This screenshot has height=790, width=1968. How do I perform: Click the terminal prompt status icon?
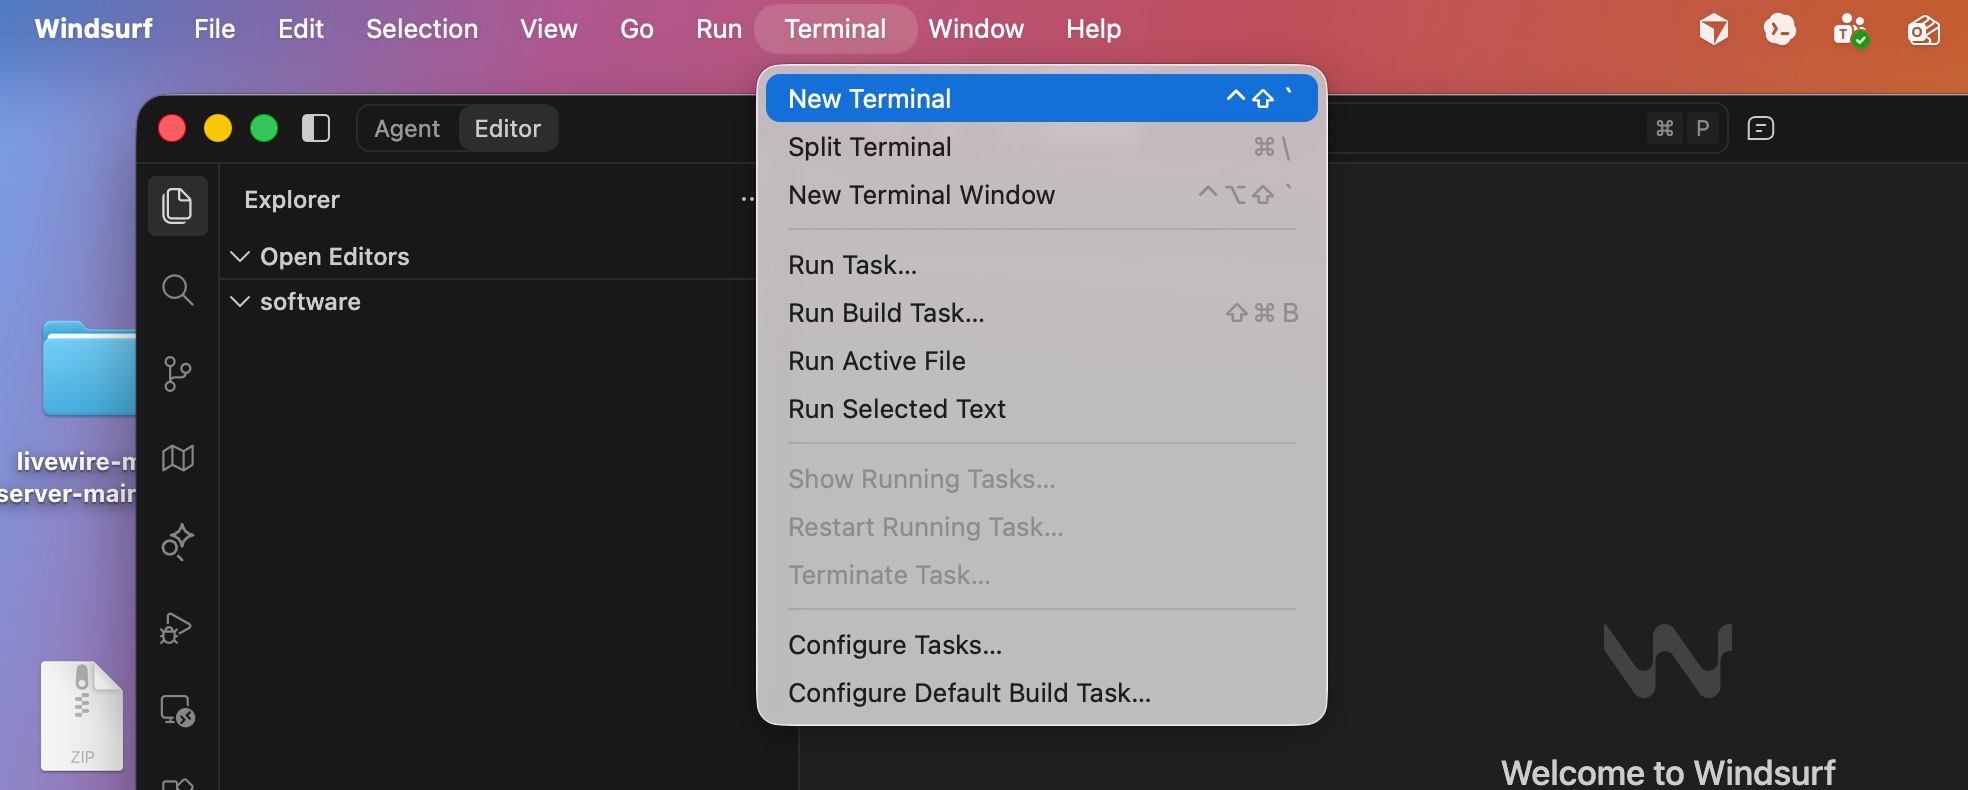pyautogui.click(x=1780, y=30)
